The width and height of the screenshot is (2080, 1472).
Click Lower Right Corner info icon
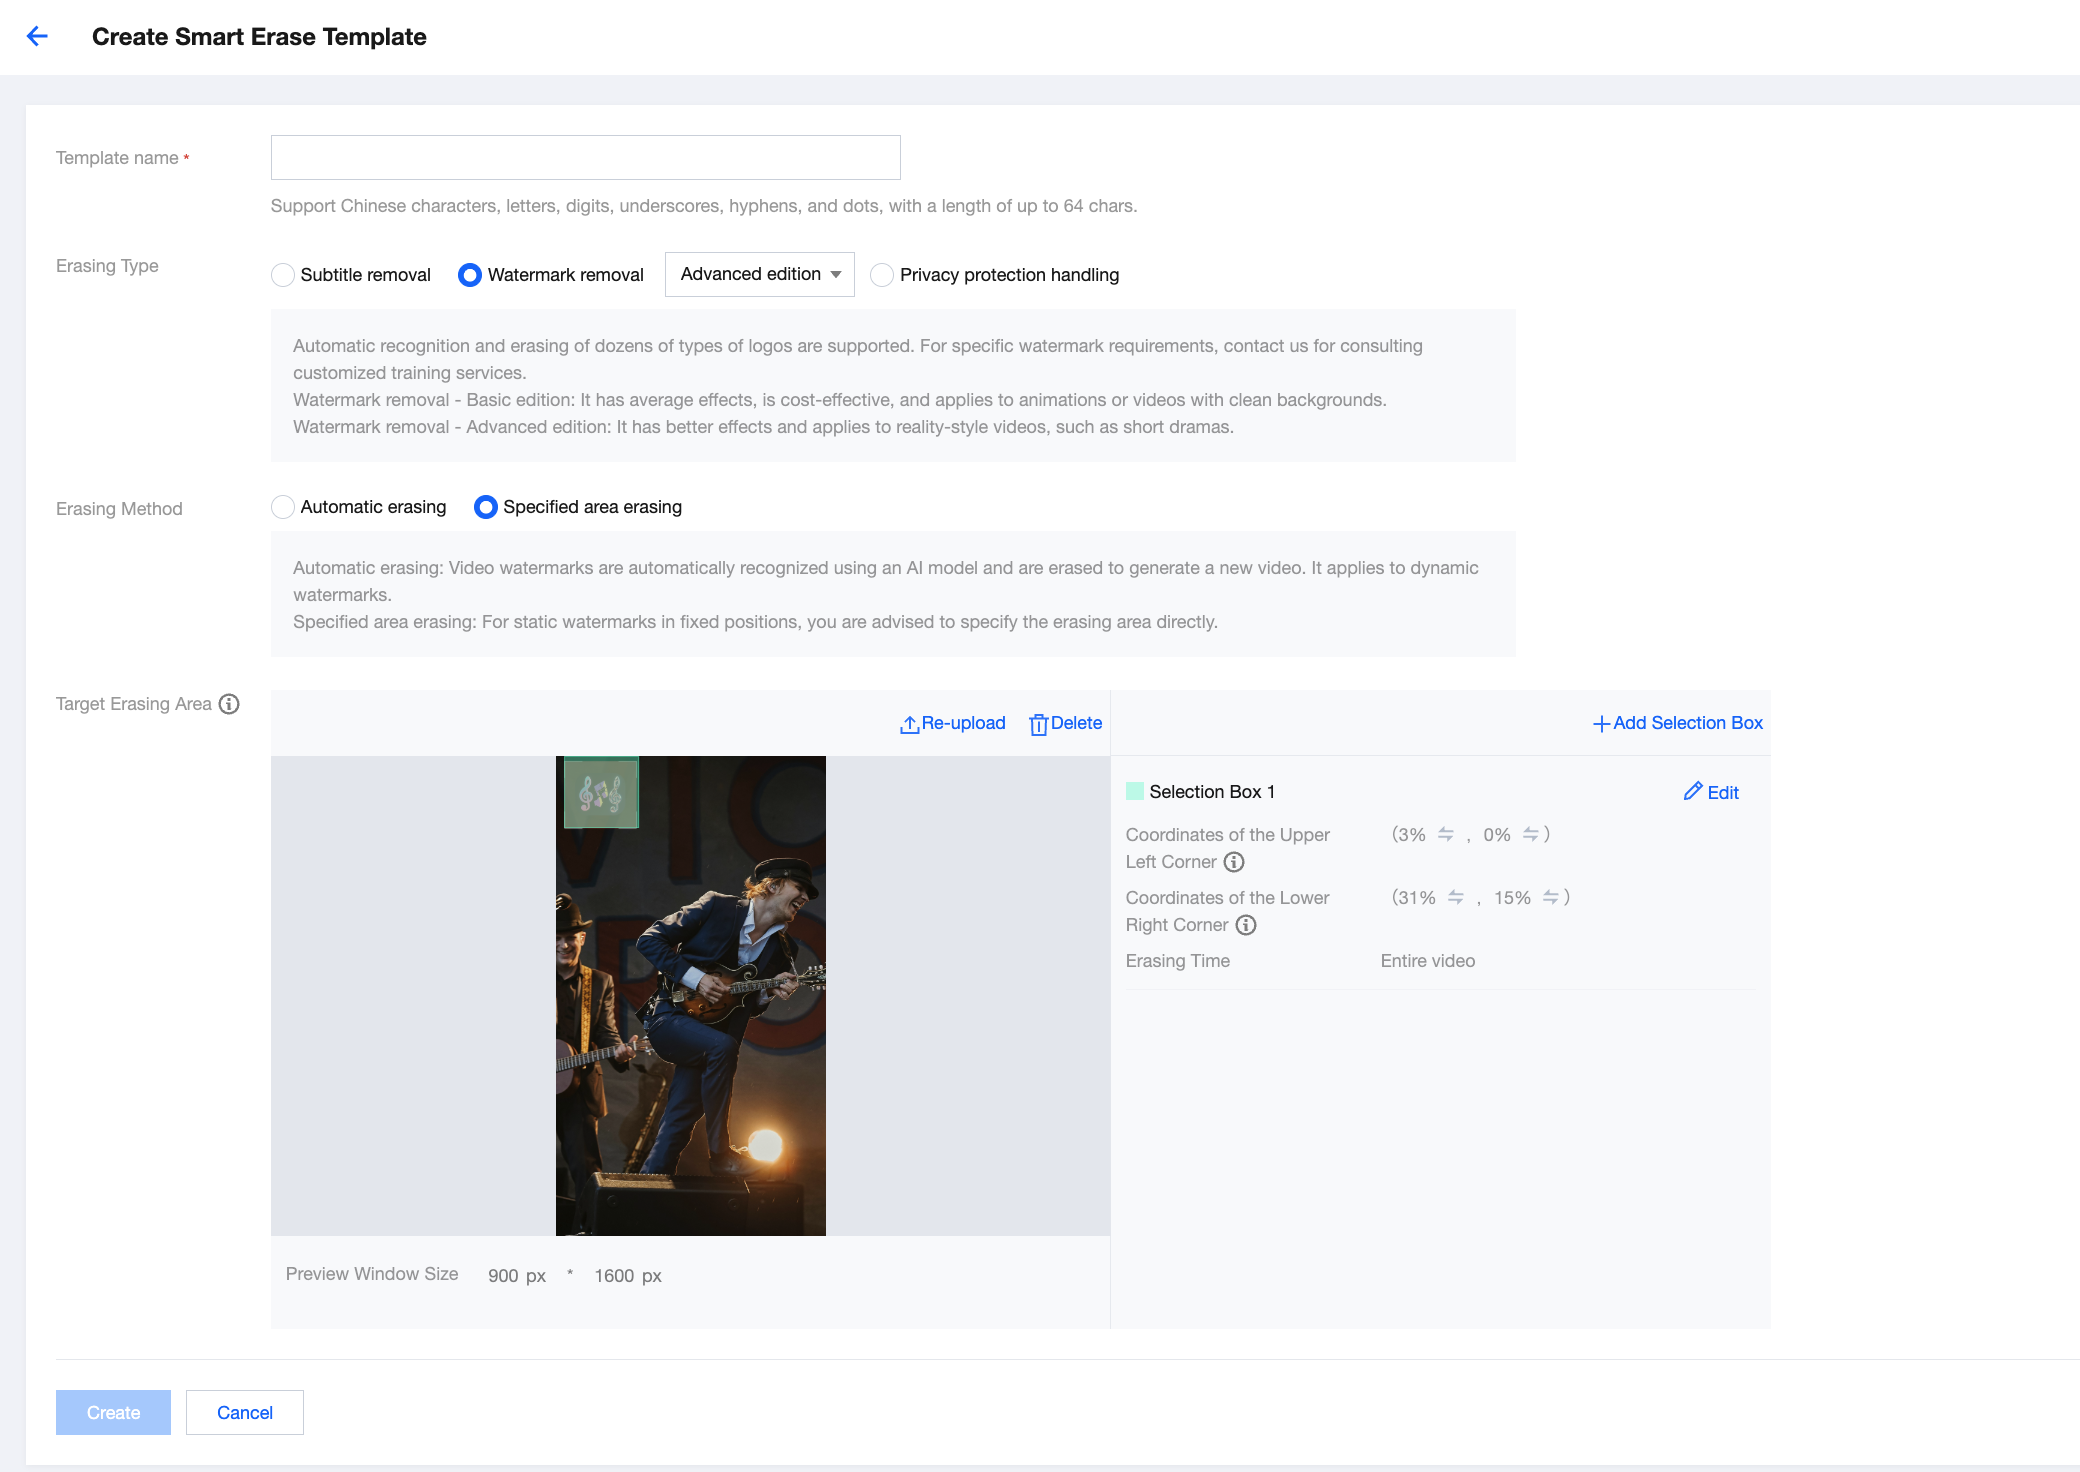1246,925
